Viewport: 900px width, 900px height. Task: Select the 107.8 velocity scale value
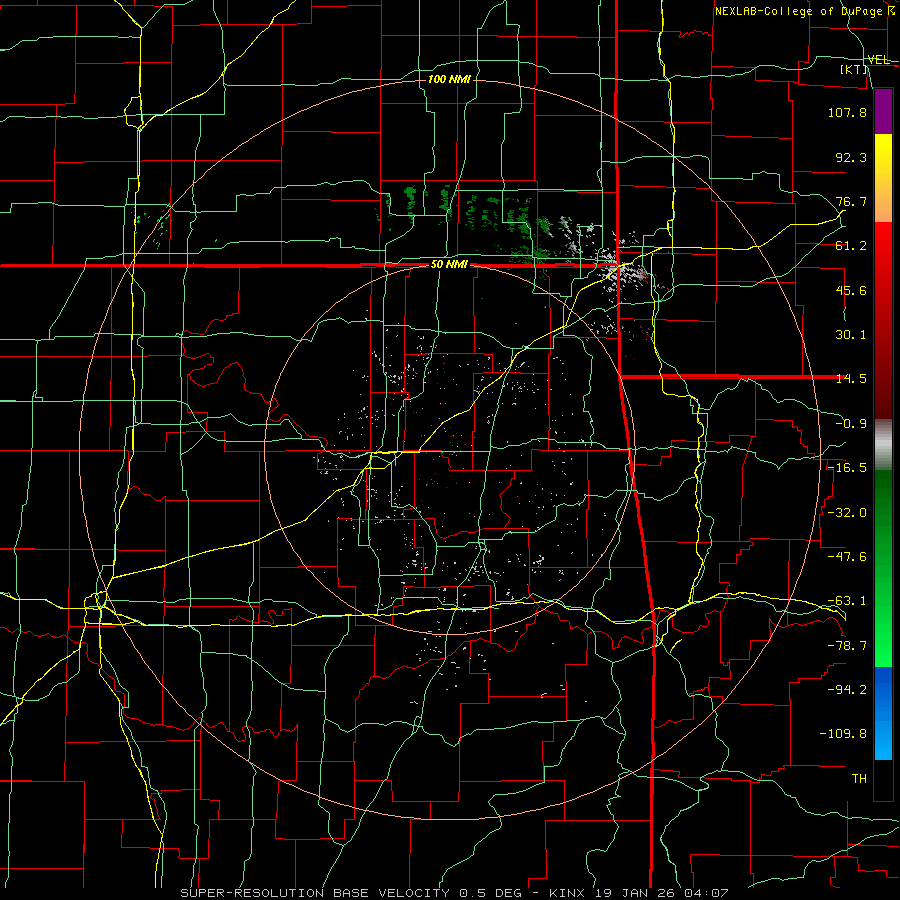847,112
